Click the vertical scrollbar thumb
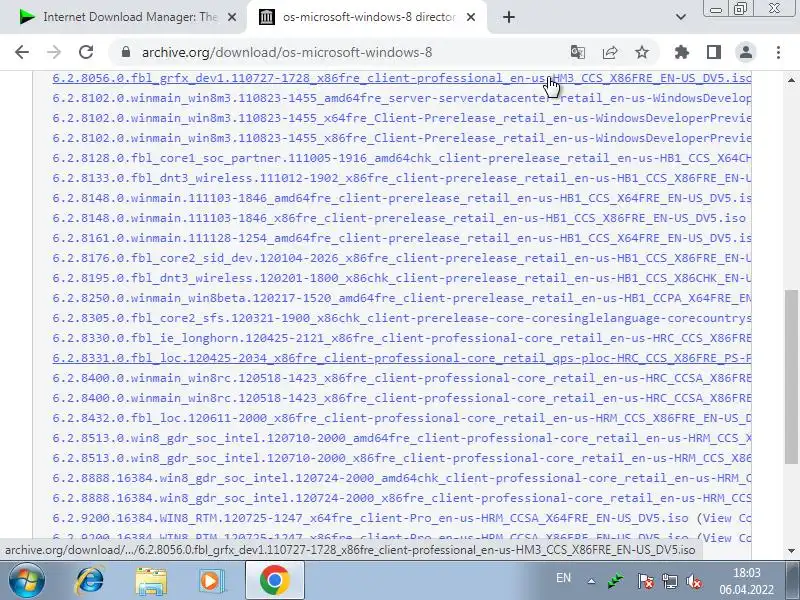800x600 pixels. (x=791, y=377)
